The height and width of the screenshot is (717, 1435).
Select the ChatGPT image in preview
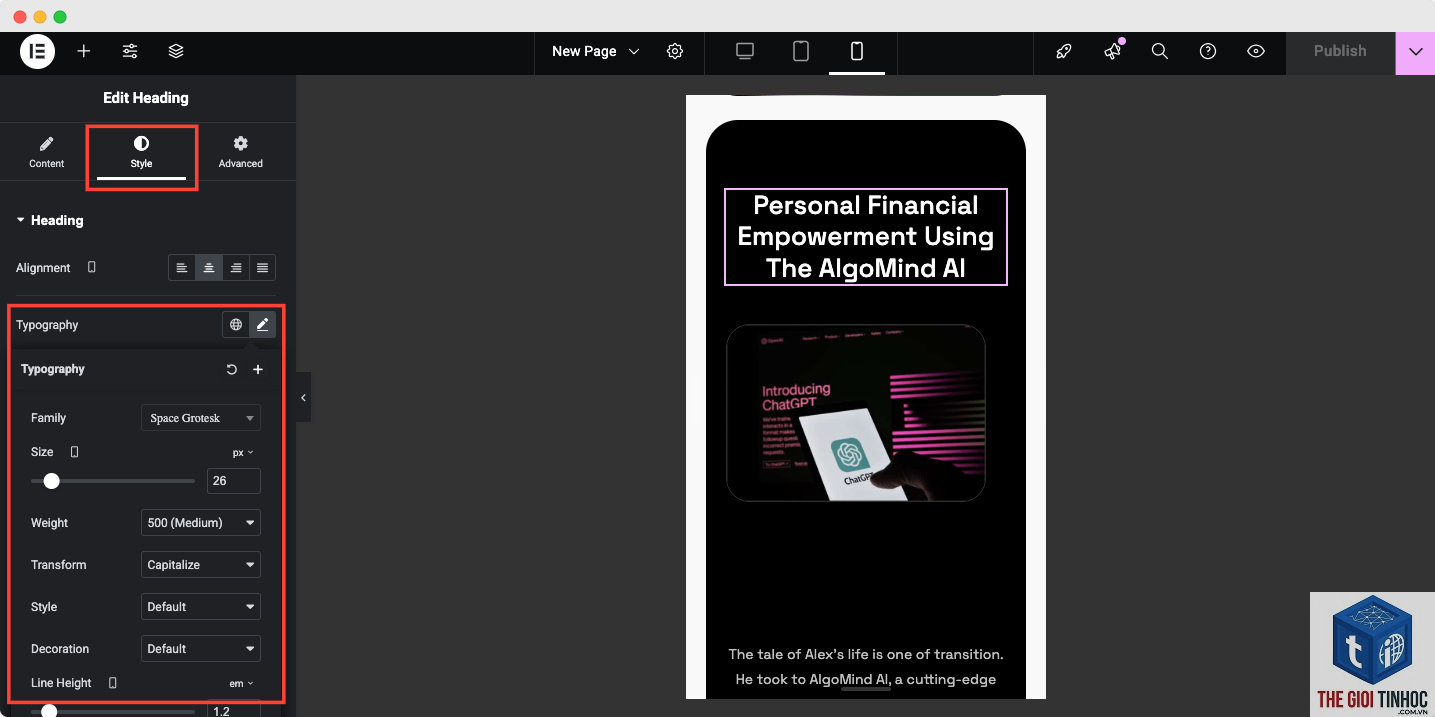click(856, 412)
